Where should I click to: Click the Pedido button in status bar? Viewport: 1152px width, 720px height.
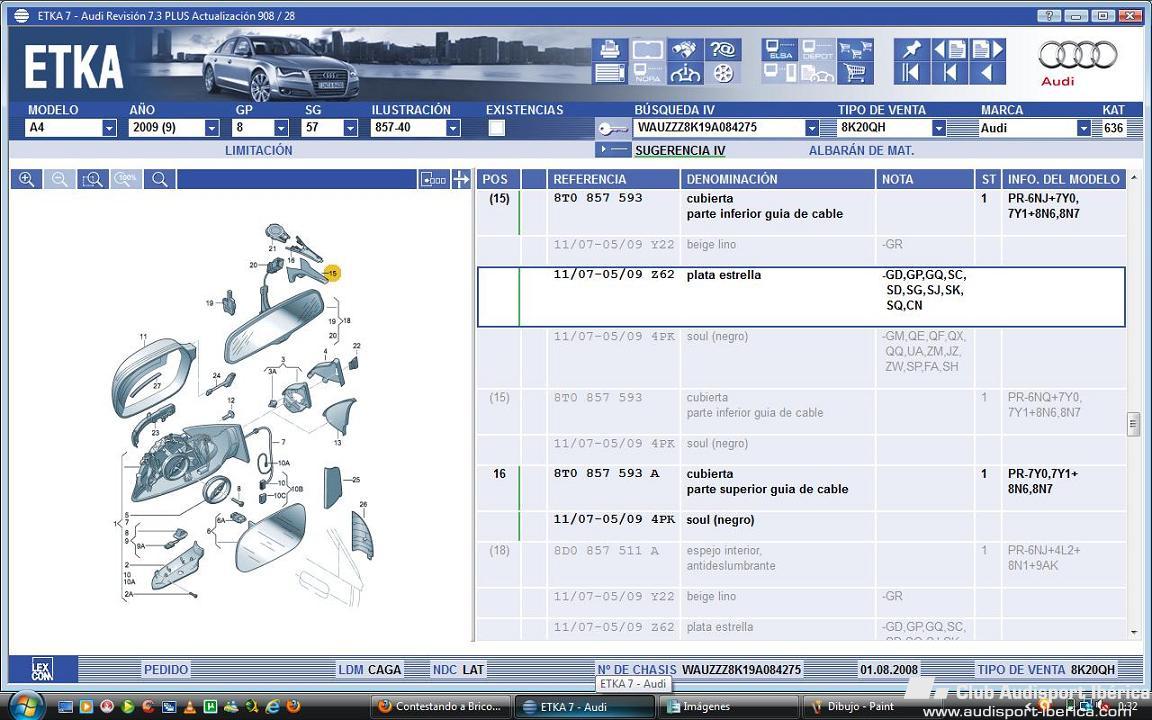[166, 669]
